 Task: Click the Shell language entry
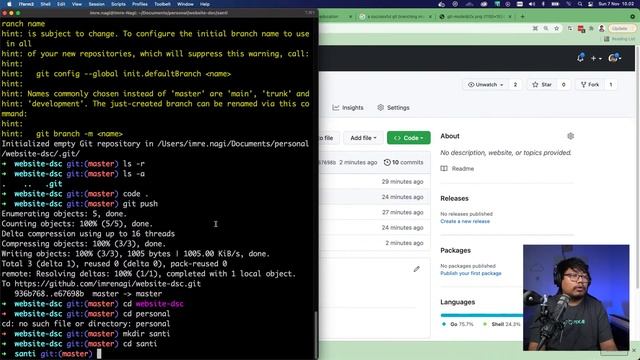tap(502, 324)
